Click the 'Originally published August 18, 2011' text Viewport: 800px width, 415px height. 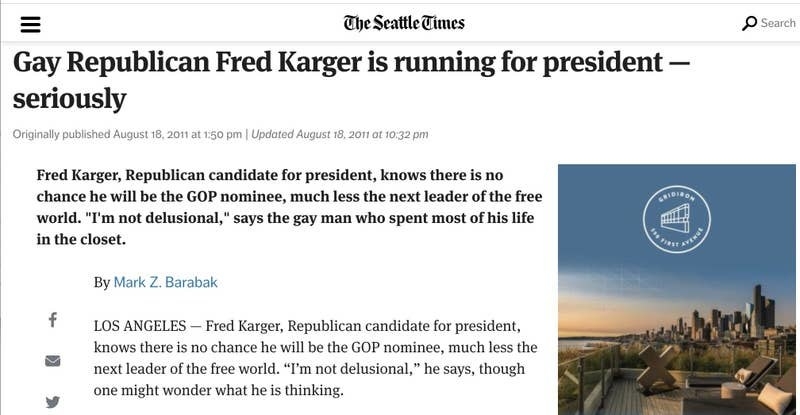coord(127,134)
